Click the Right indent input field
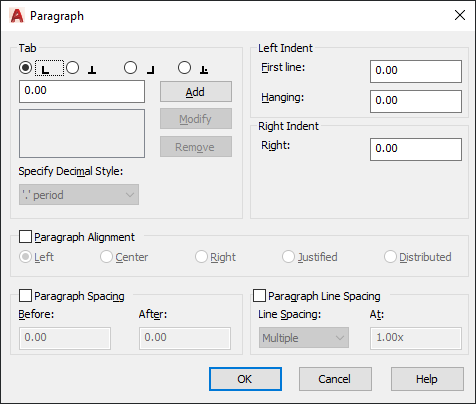This screenshot has height=404, width=476. coord(416,149)
